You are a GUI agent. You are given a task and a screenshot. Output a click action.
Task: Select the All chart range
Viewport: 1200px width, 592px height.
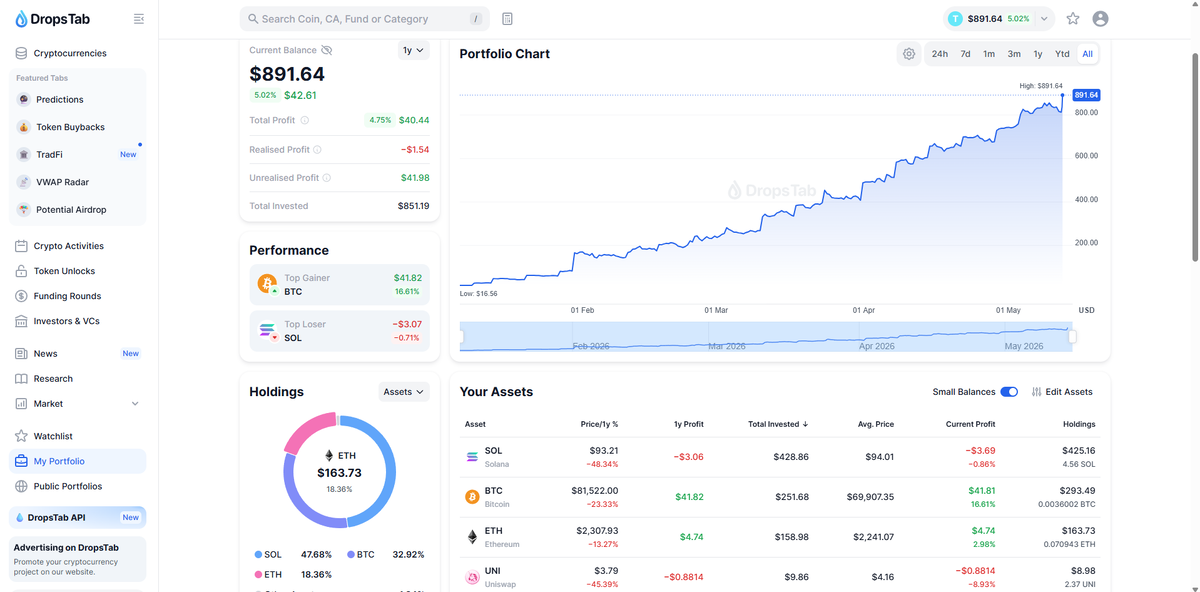pos(1087,54)
